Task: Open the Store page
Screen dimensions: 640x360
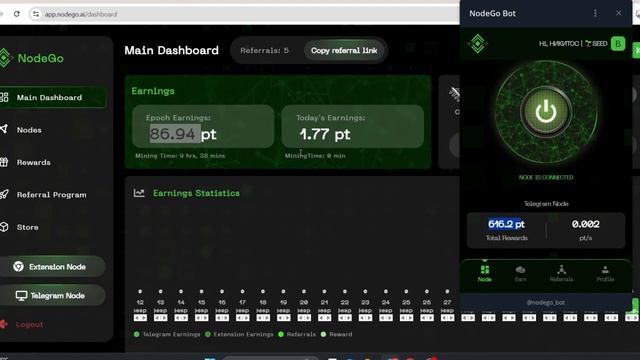Action: 27,227
